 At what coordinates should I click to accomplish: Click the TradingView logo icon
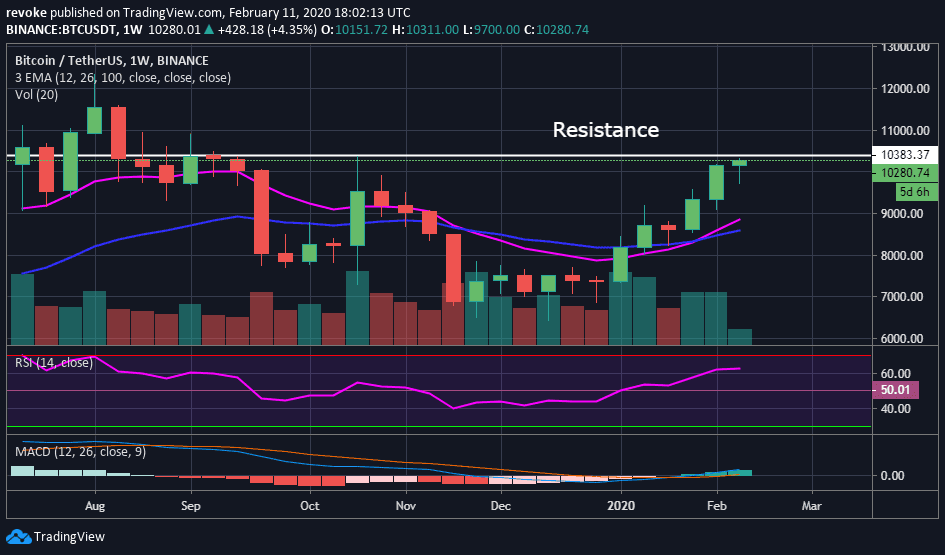19,537
